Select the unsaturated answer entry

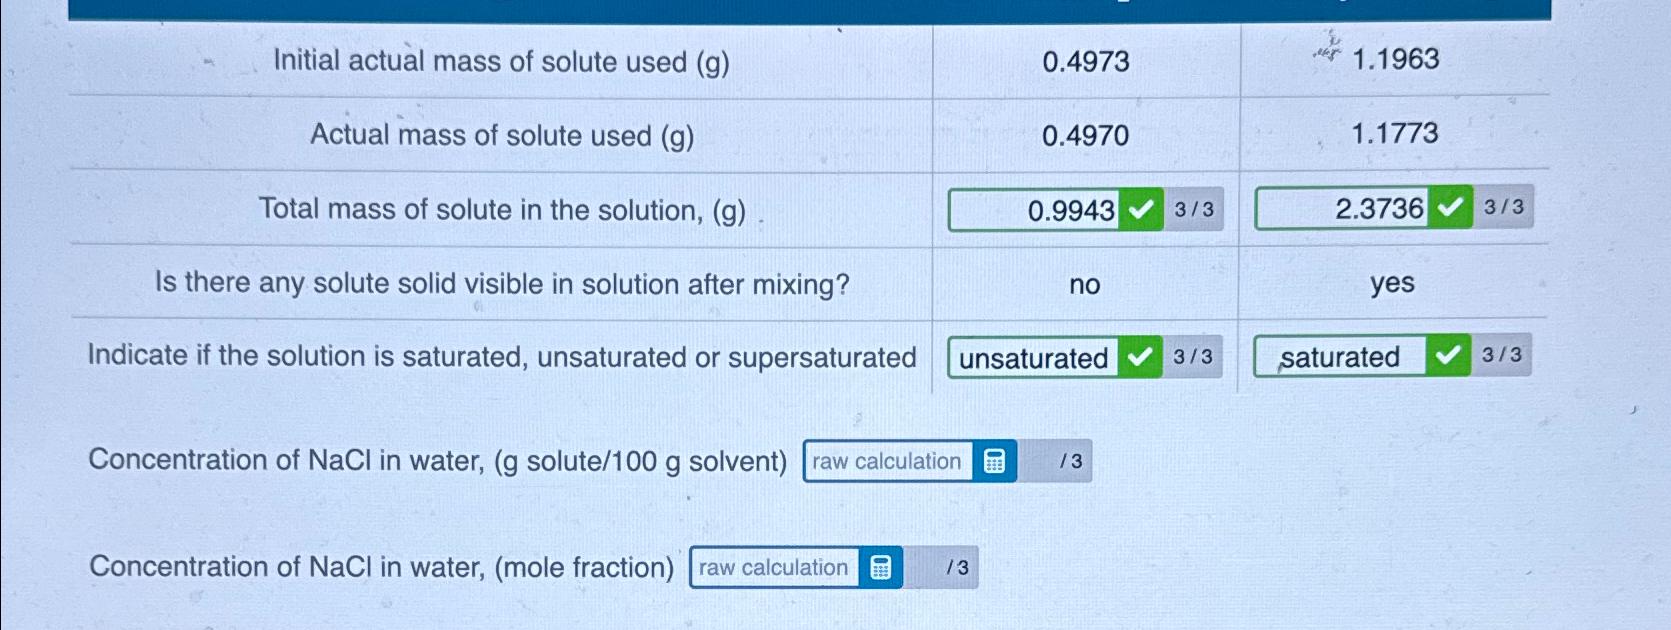1033,357
